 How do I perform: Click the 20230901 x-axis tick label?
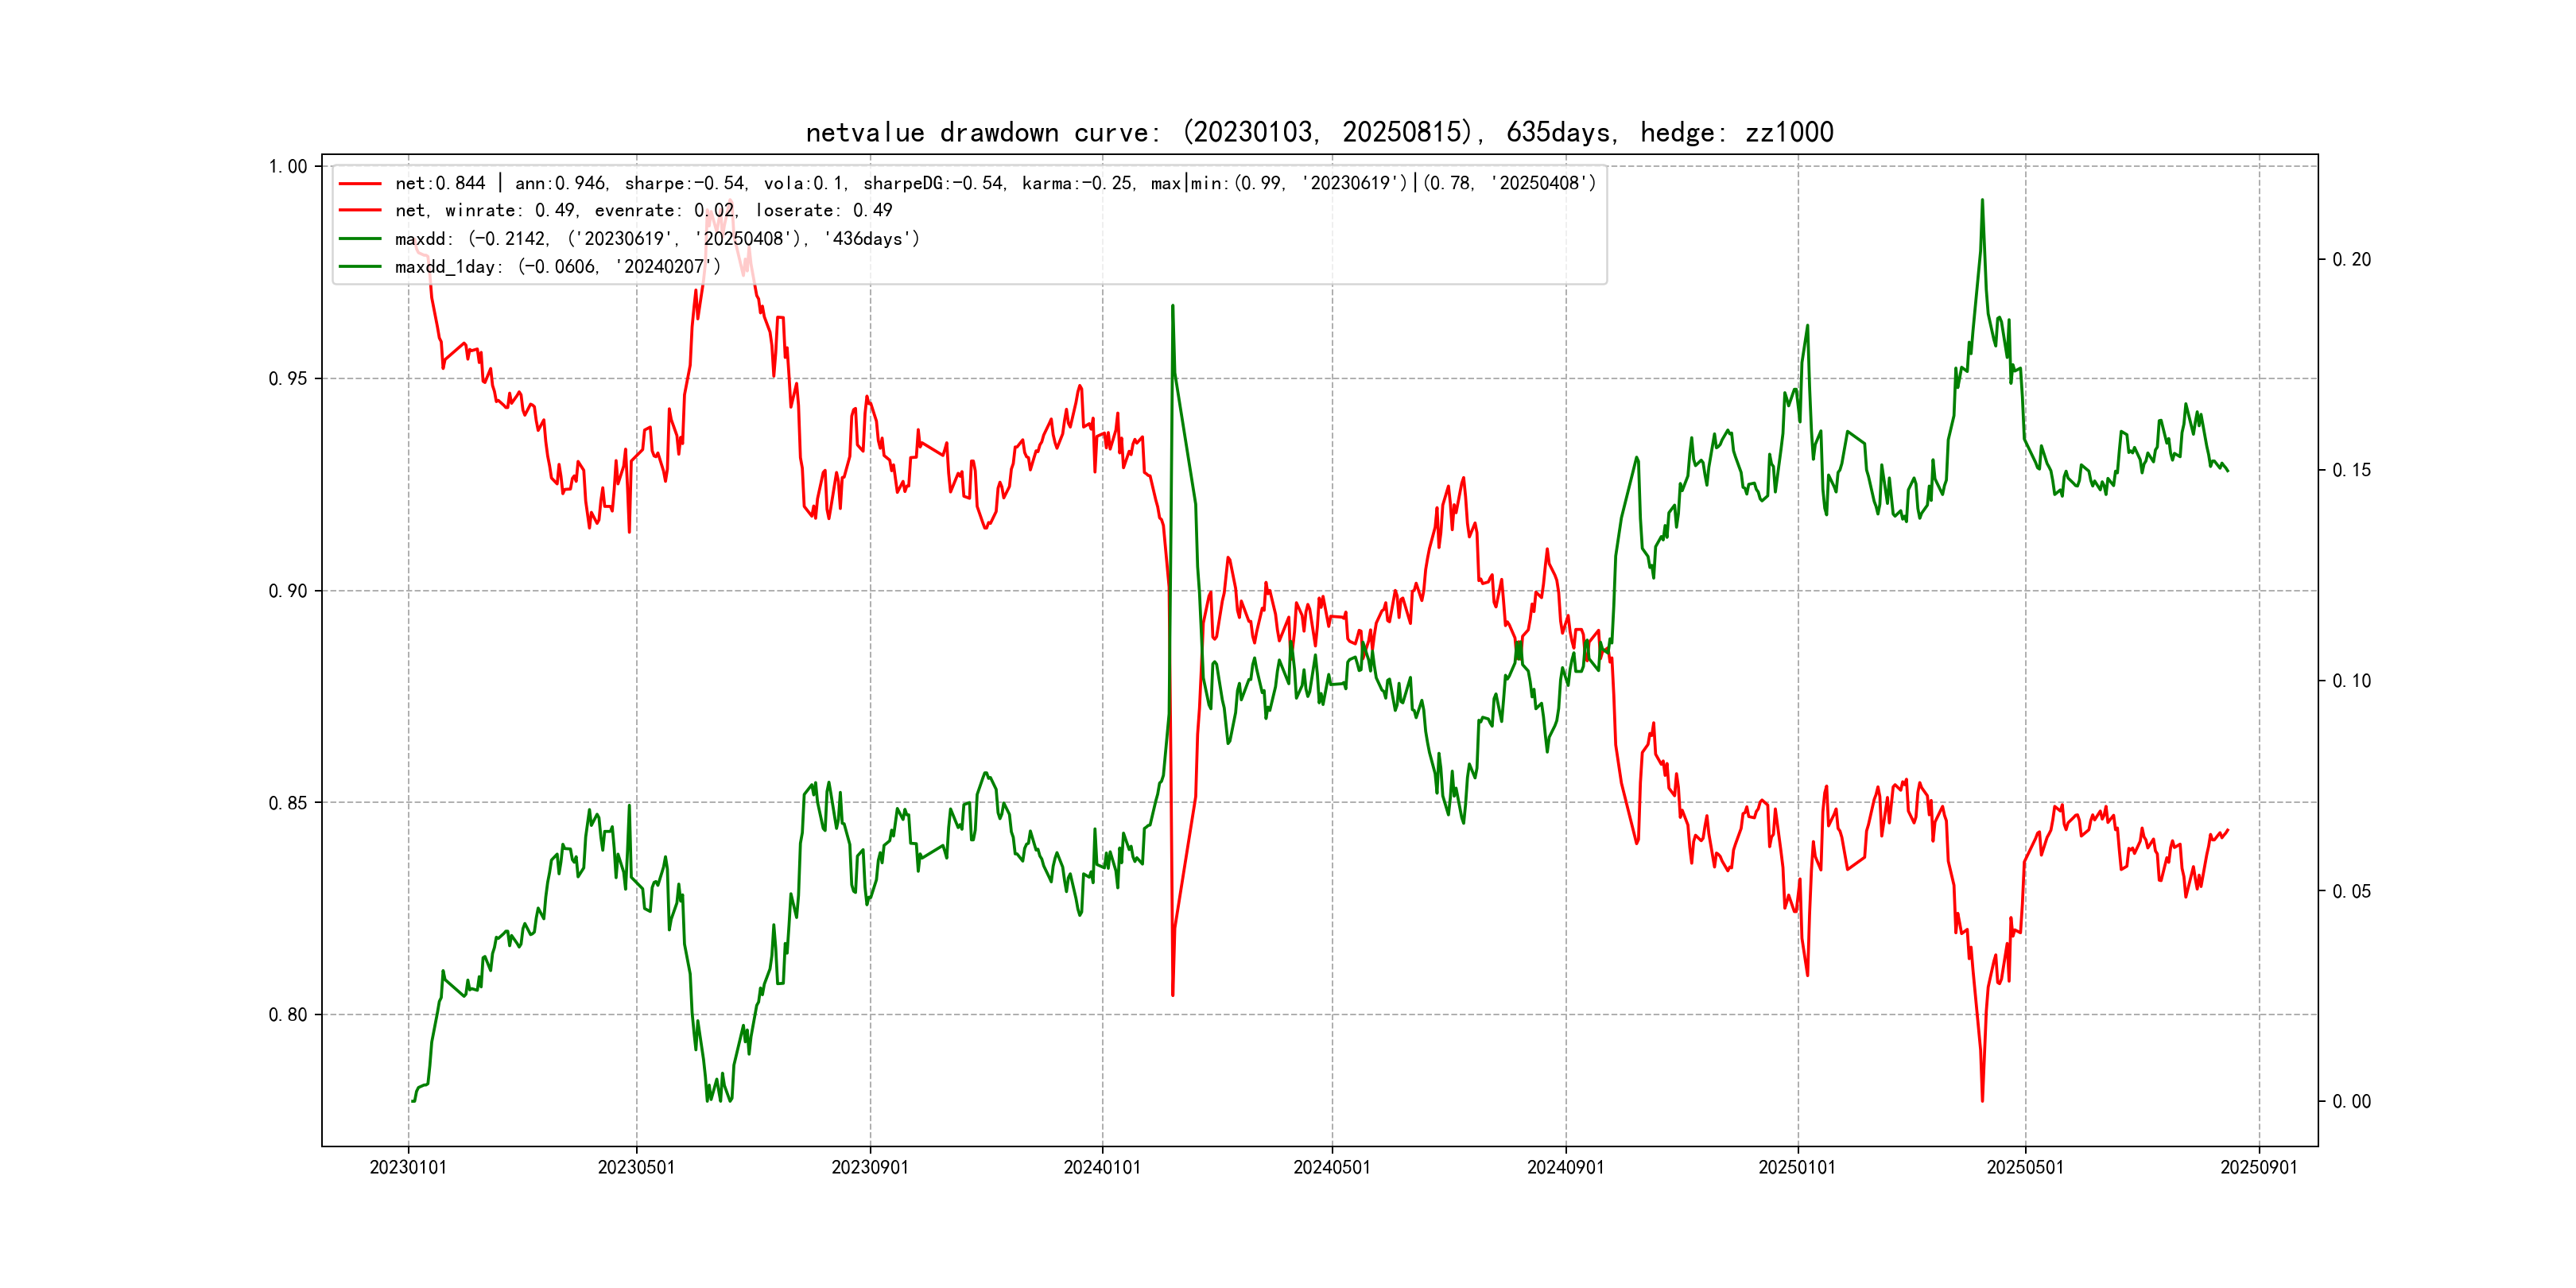pos(870,1167)
